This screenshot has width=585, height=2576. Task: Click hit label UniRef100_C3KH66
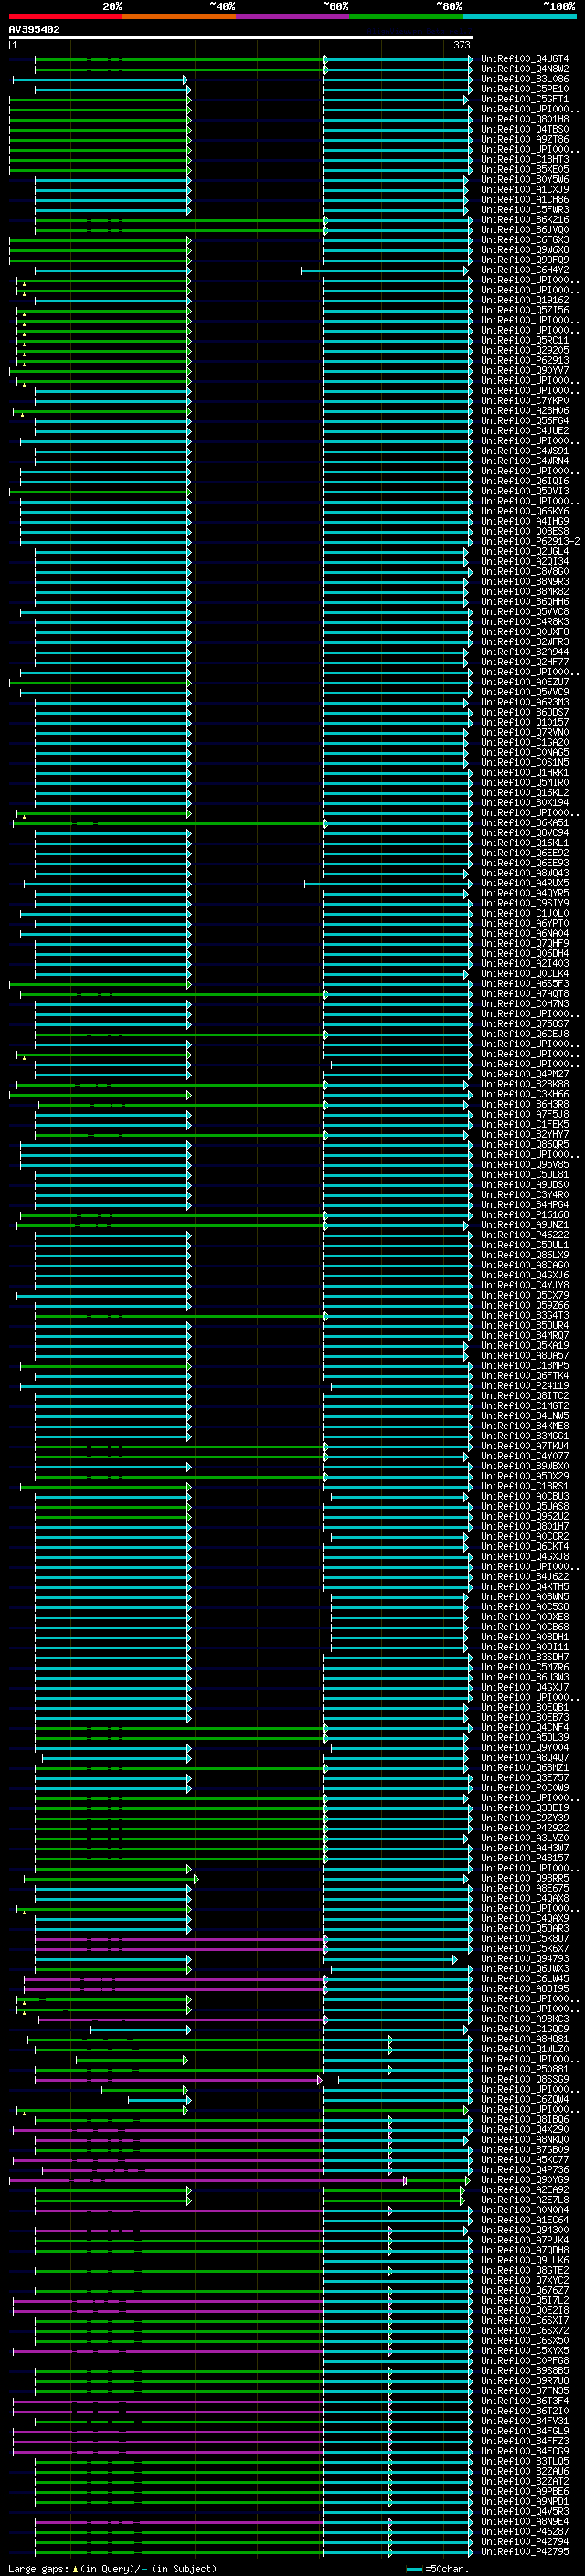click(525, 1094)
